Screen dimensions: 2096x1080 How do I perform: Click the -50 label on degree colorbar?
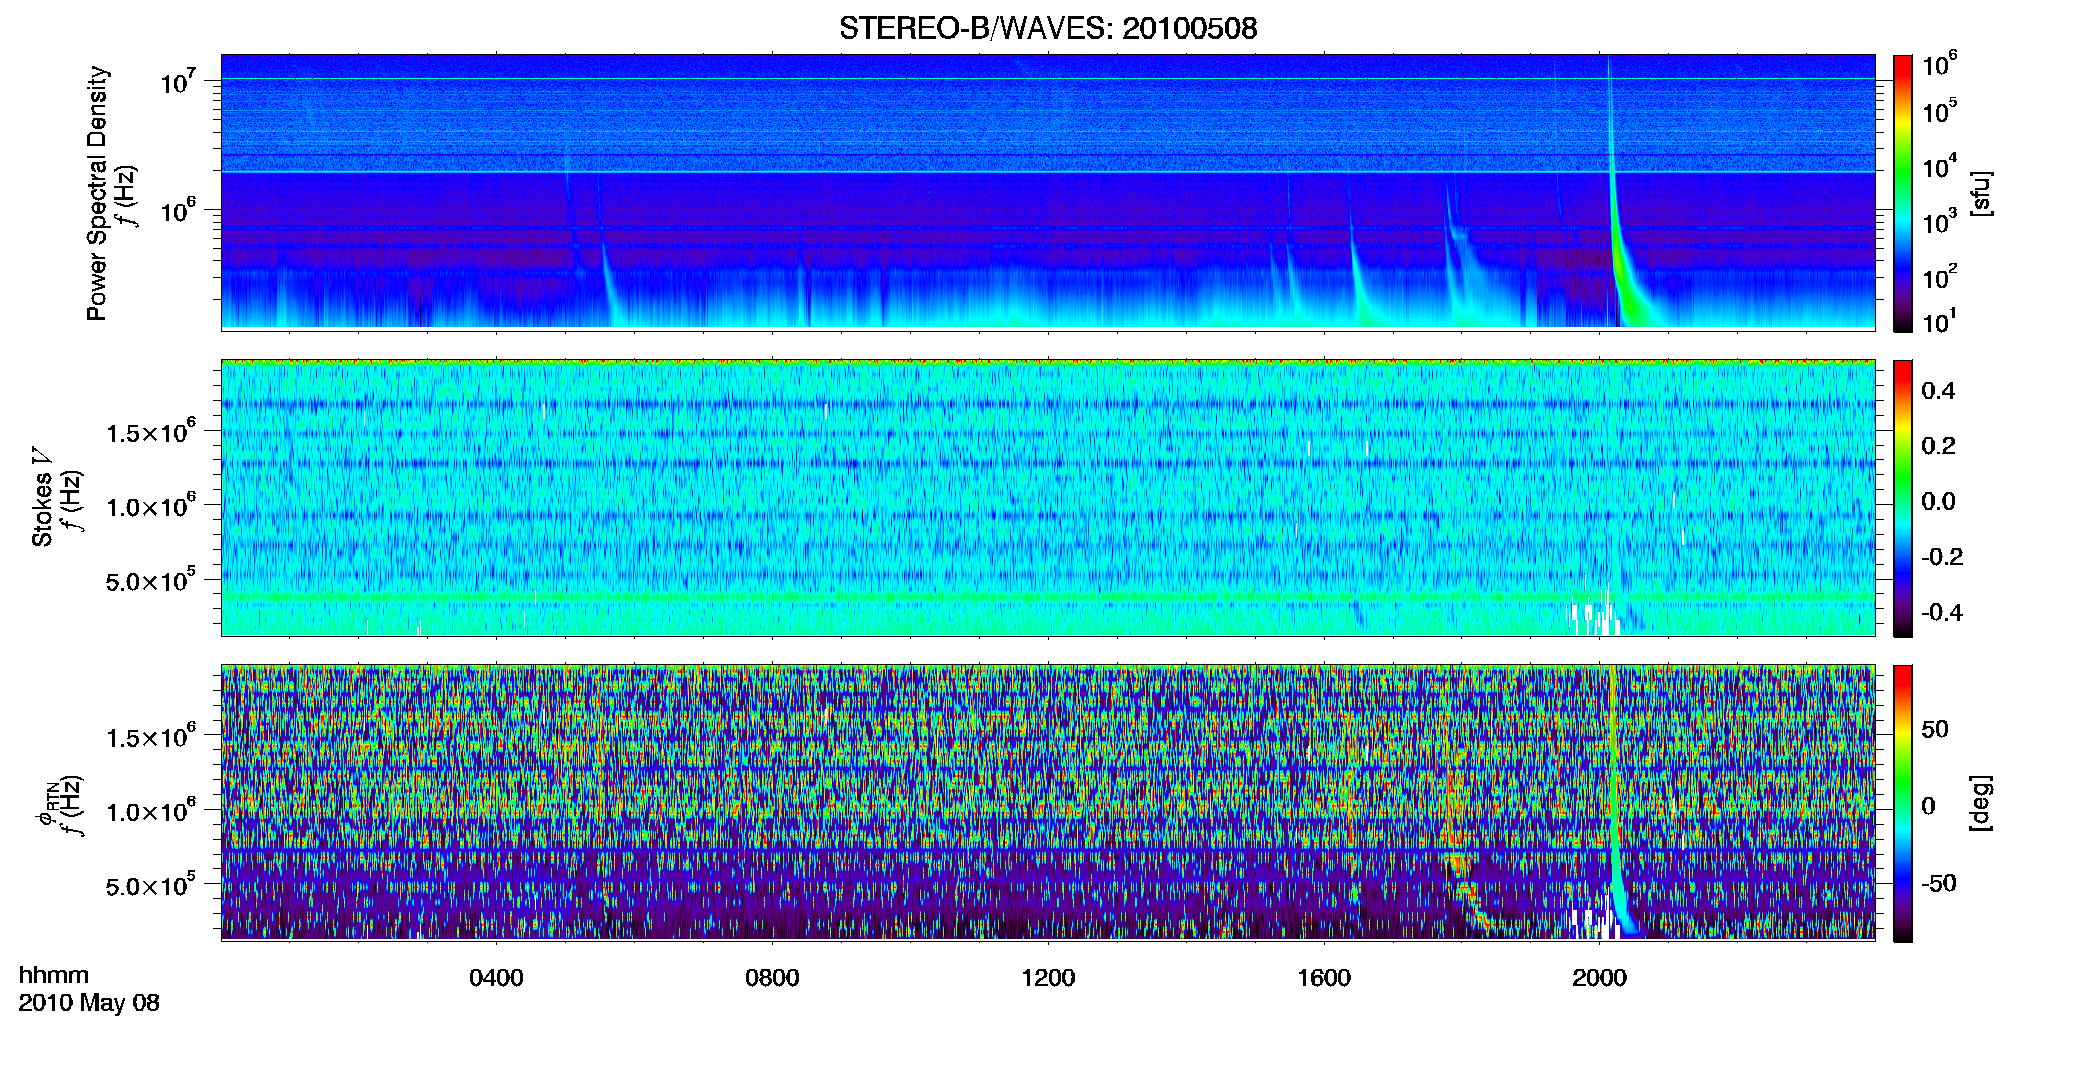1939,883
